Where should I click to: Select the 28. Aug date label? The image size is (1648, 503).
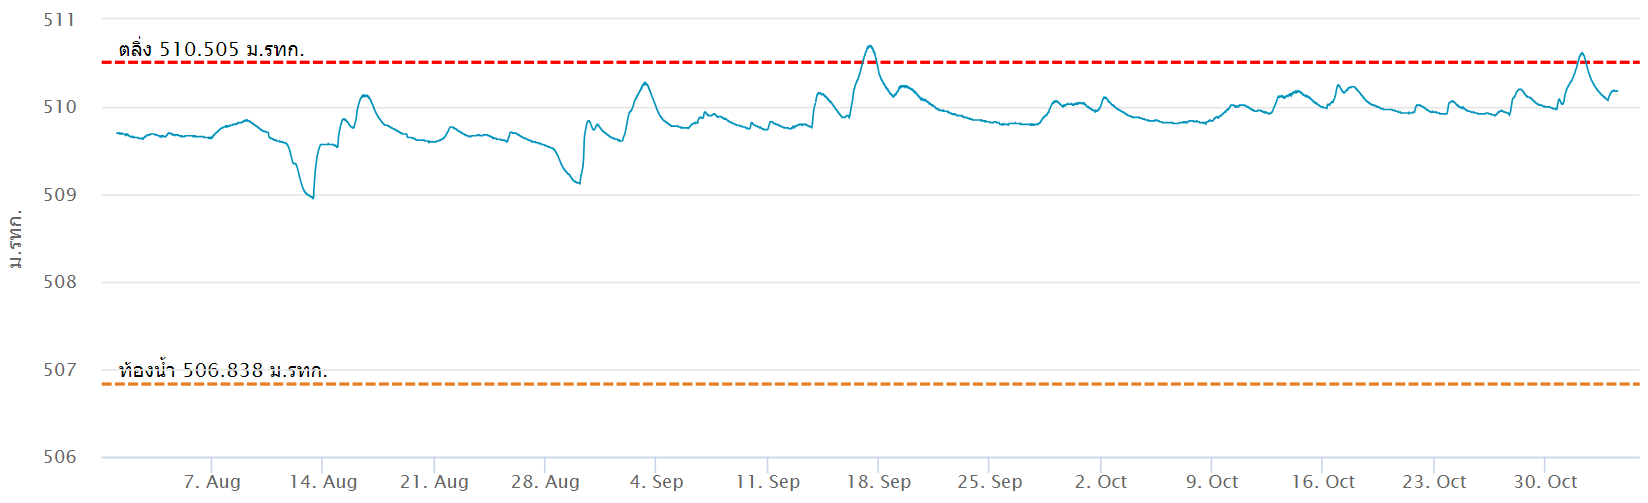click(545, 482)
